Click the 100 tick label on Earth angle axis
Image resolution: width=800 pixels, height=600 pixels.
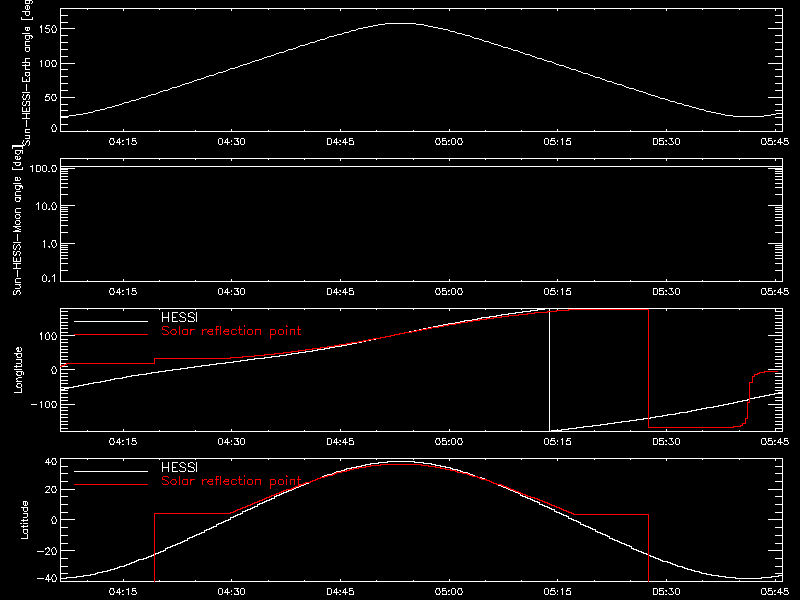click(x=47, y=64)
